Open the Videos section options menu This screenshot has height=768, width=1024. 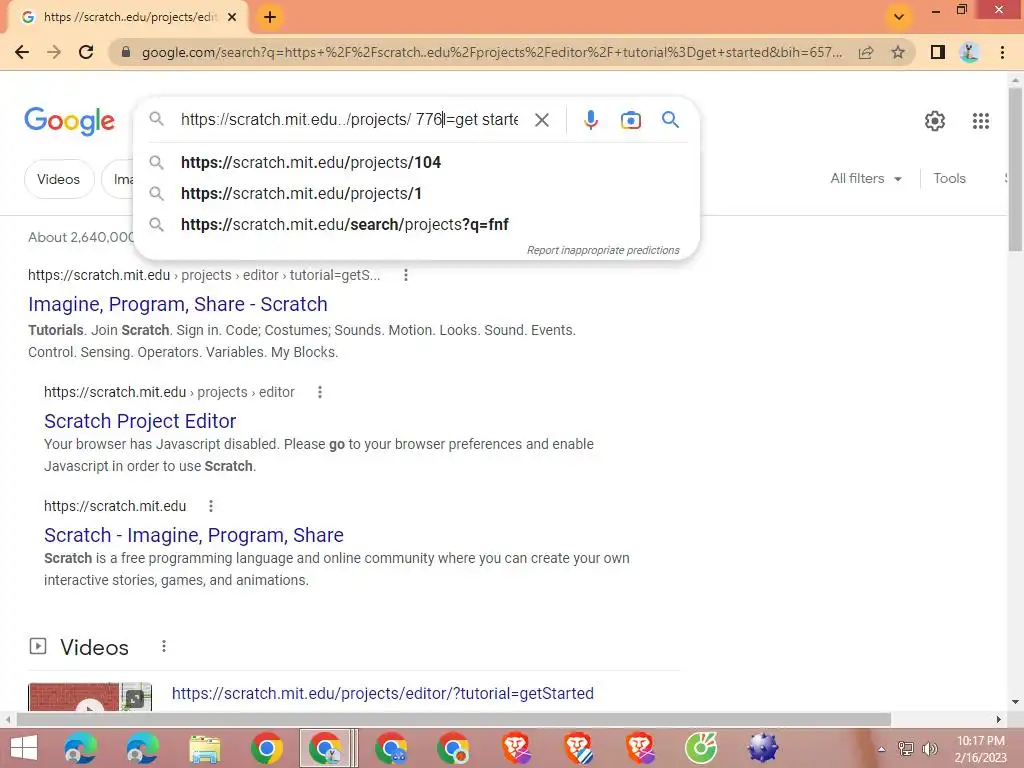[164, 646]
